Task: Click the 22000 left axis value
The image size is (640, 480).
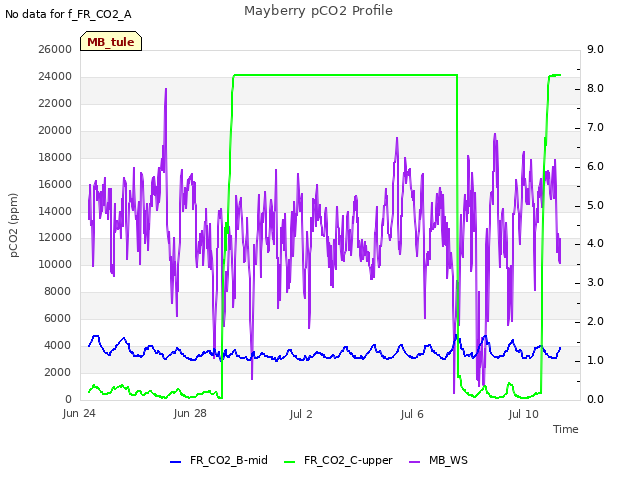Action: tap(55, 103)
